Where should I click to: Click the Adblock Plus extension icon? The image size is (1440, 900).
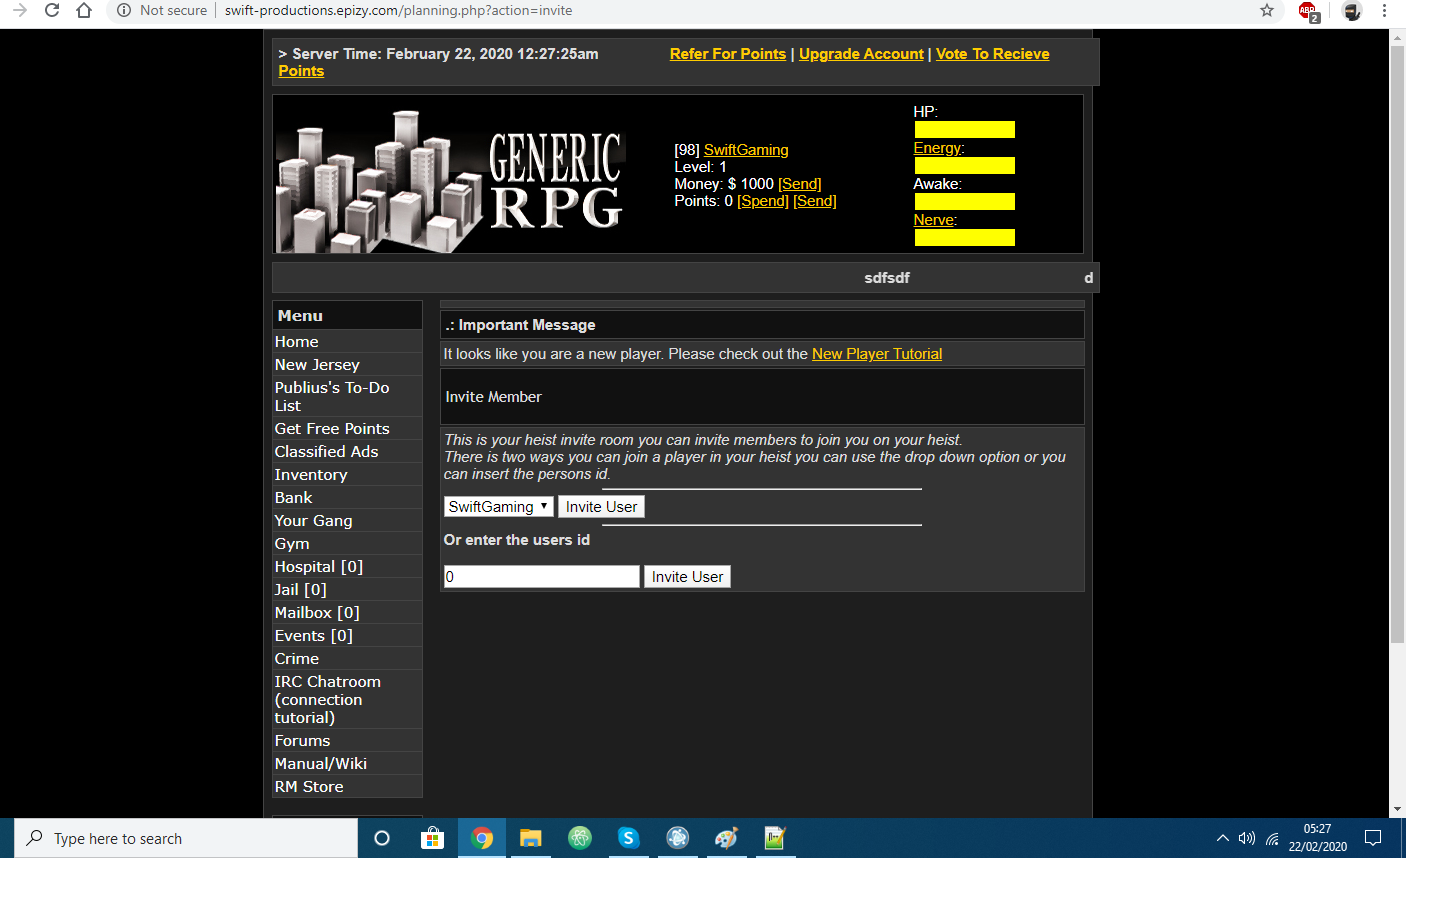click(x=1308, y=11)
